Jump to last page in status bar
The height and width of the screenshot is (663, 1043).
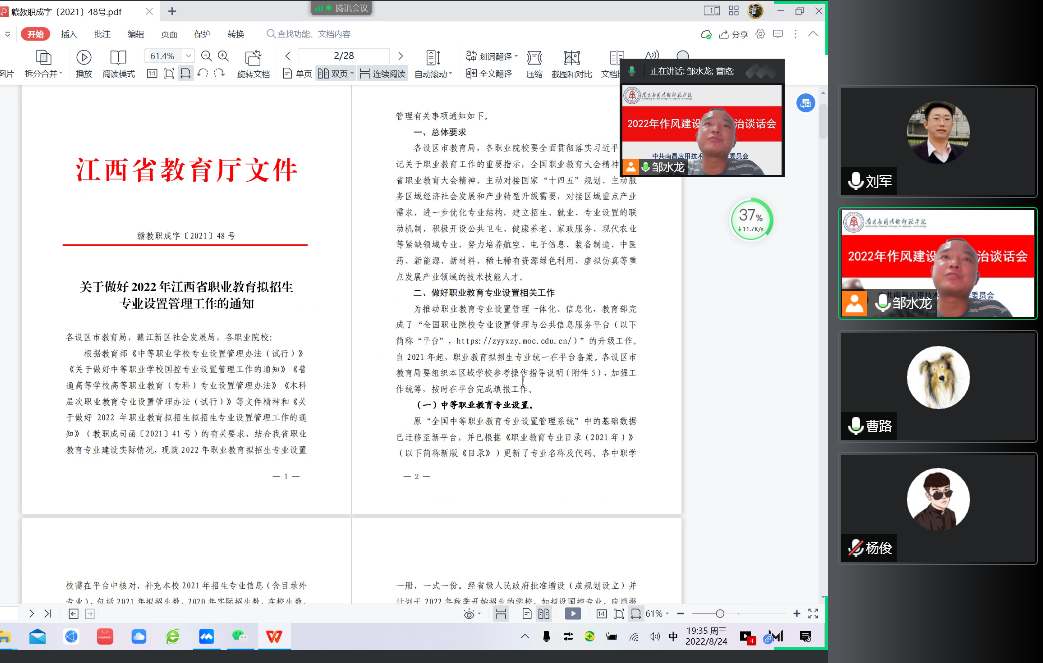pyautogui.click(x=47, y=613)
